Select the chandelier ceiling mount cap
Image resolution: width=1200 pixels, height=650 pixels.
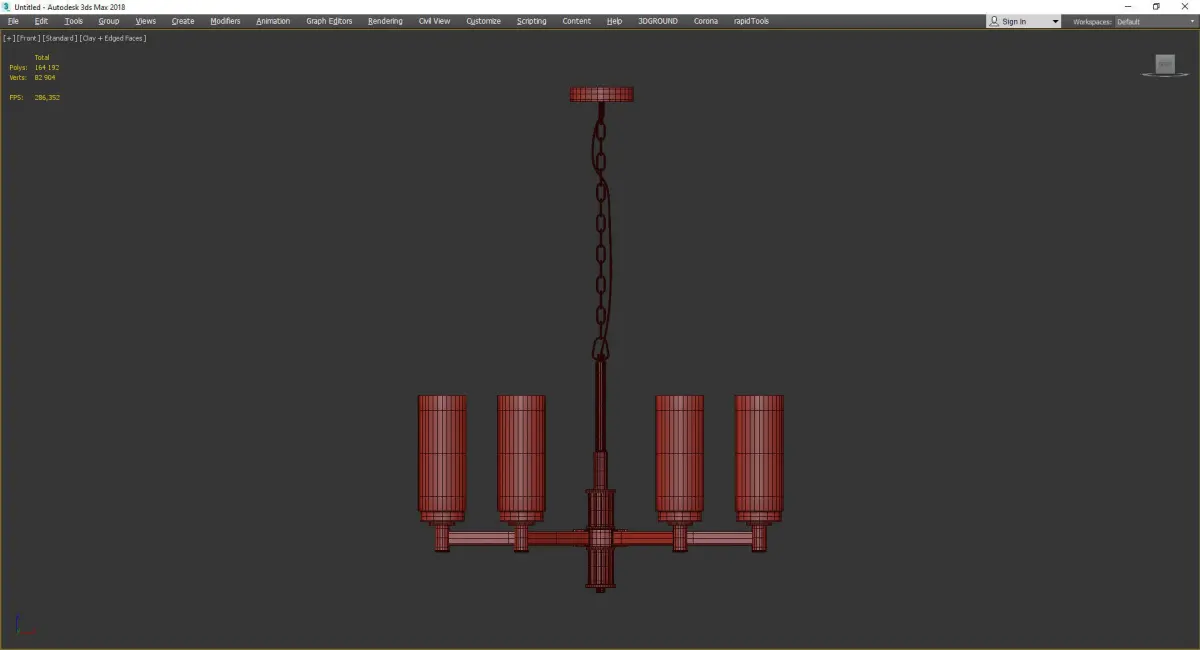tap(601, 95)
